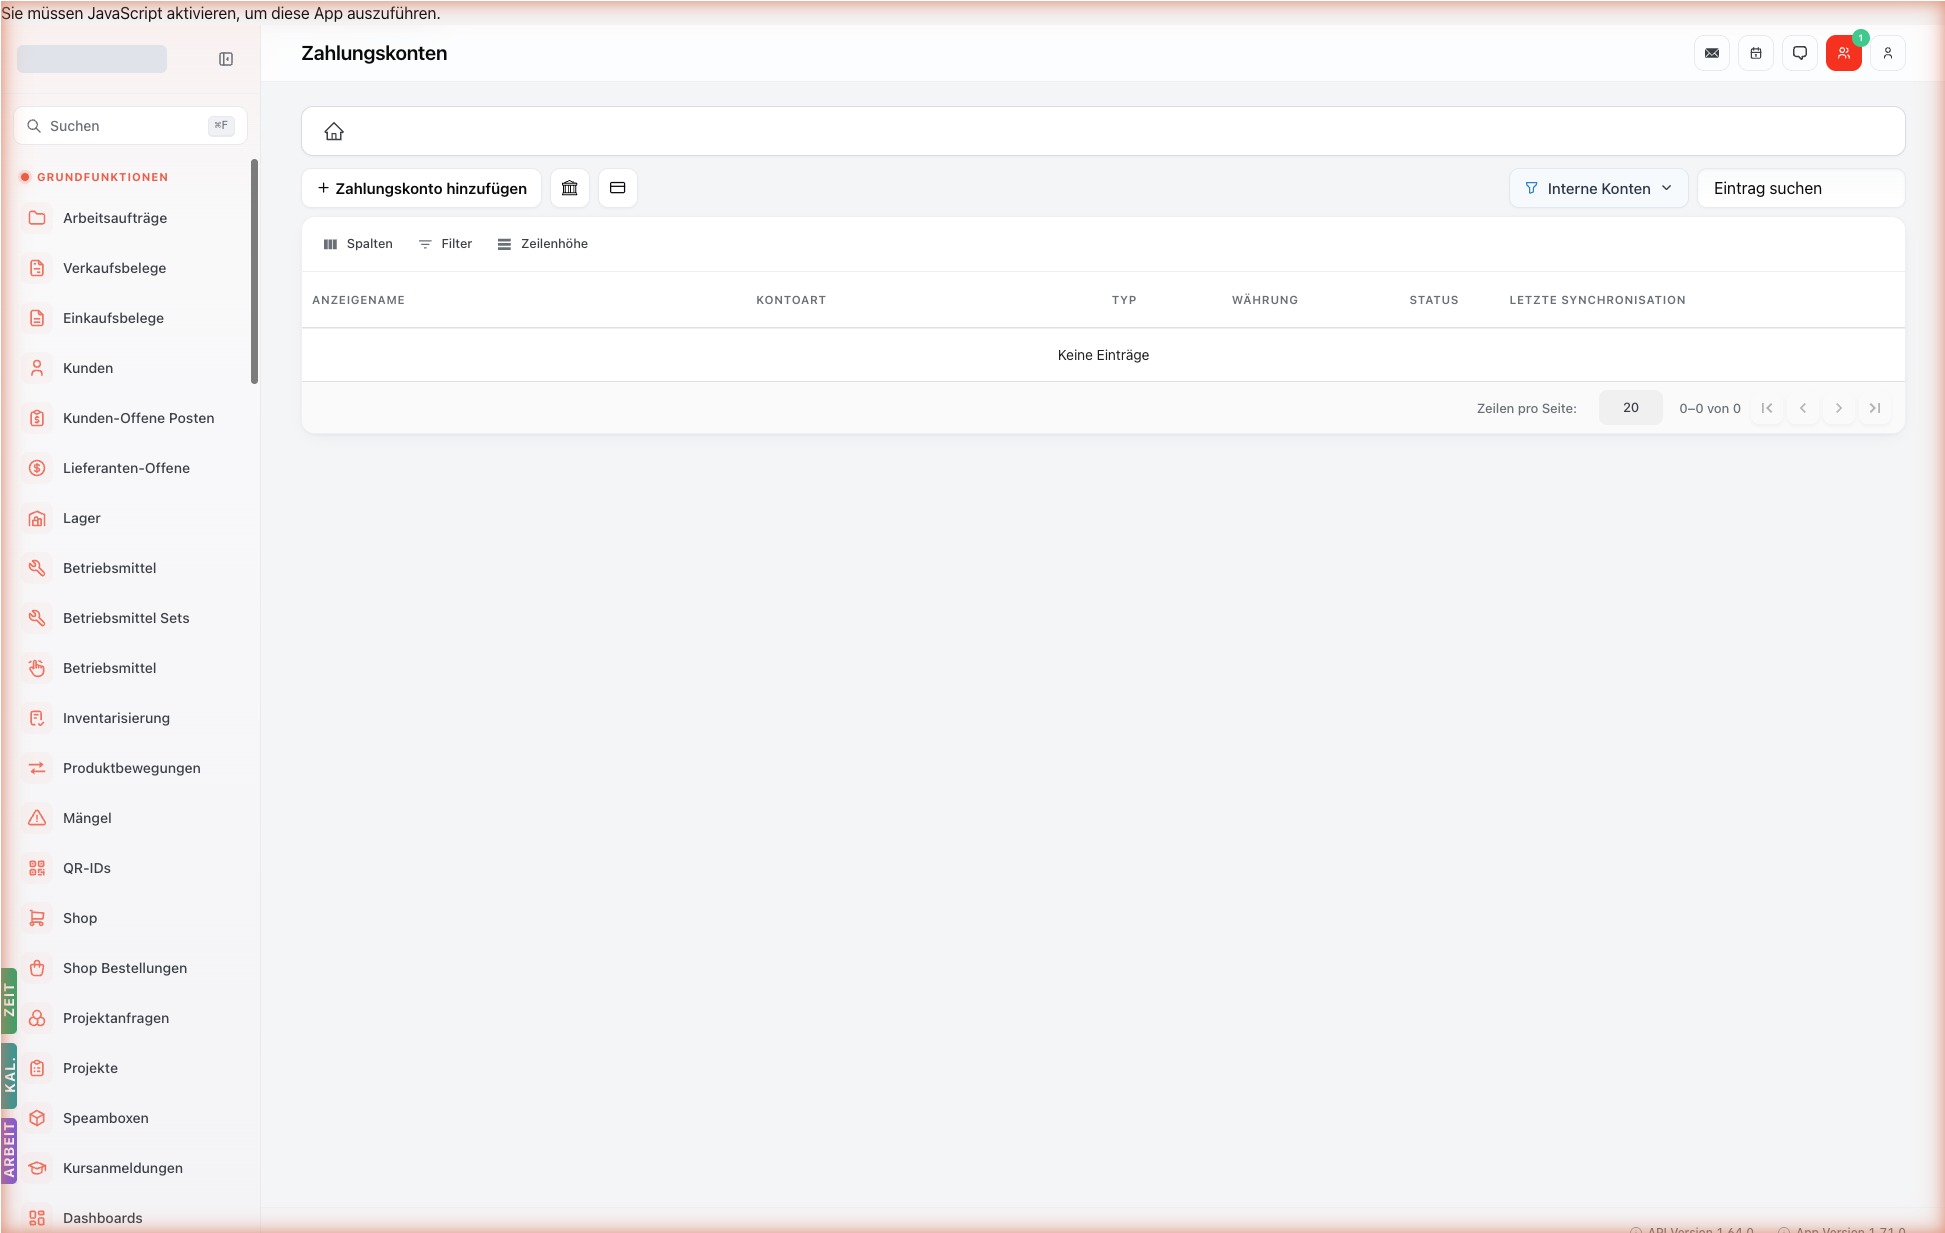Click Shop Bestellungen bag icon
This screenshot has width=1945, height=1233.
37,968
